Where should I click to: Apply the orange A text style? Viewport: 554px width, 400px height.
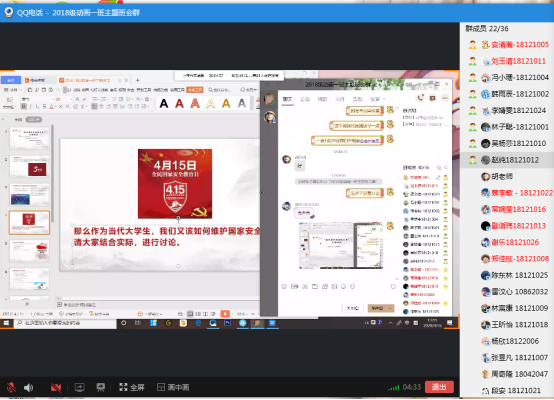pos(226,104)
